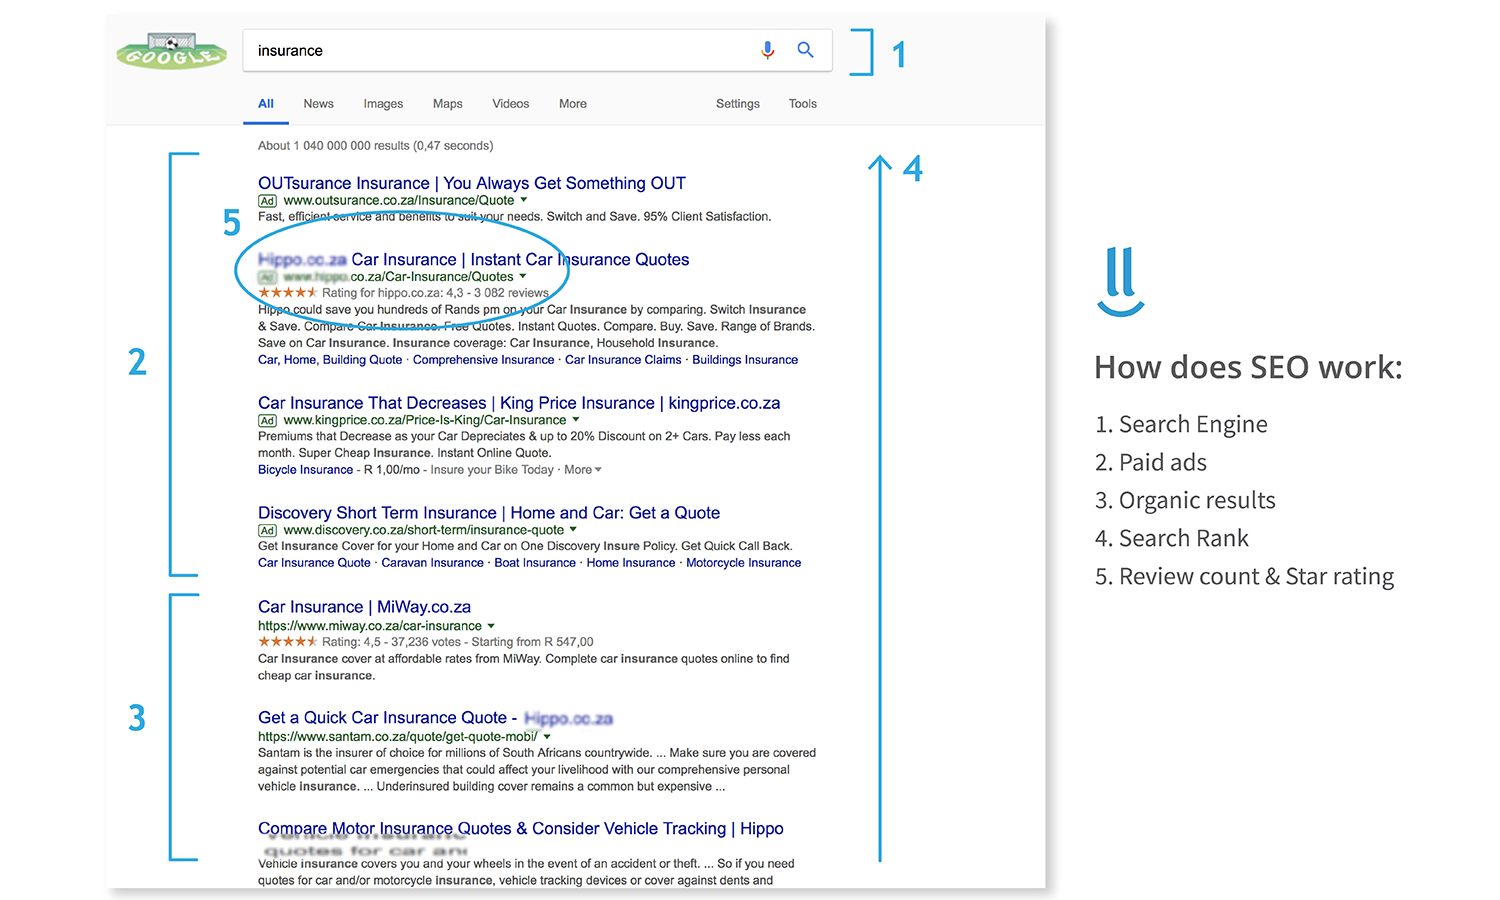Click the Comprehensive Insurance sitelink
Viewport: 1500px width, 900px height.
tap(483, 360)
